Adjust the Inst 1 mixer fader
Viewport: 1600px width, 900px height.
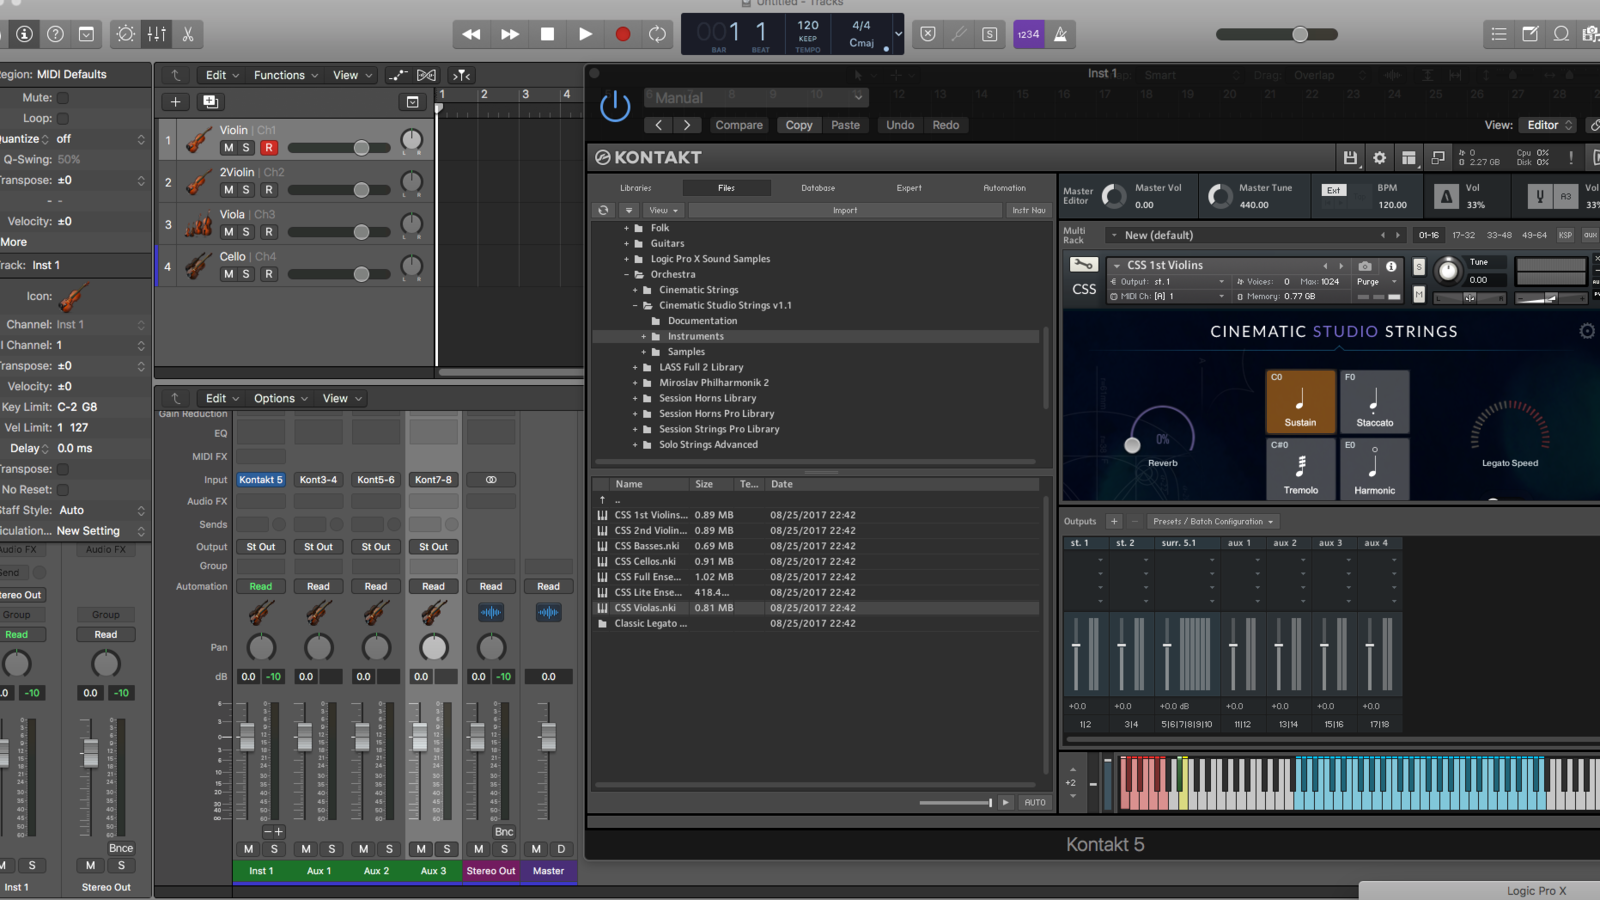(247, 737)
